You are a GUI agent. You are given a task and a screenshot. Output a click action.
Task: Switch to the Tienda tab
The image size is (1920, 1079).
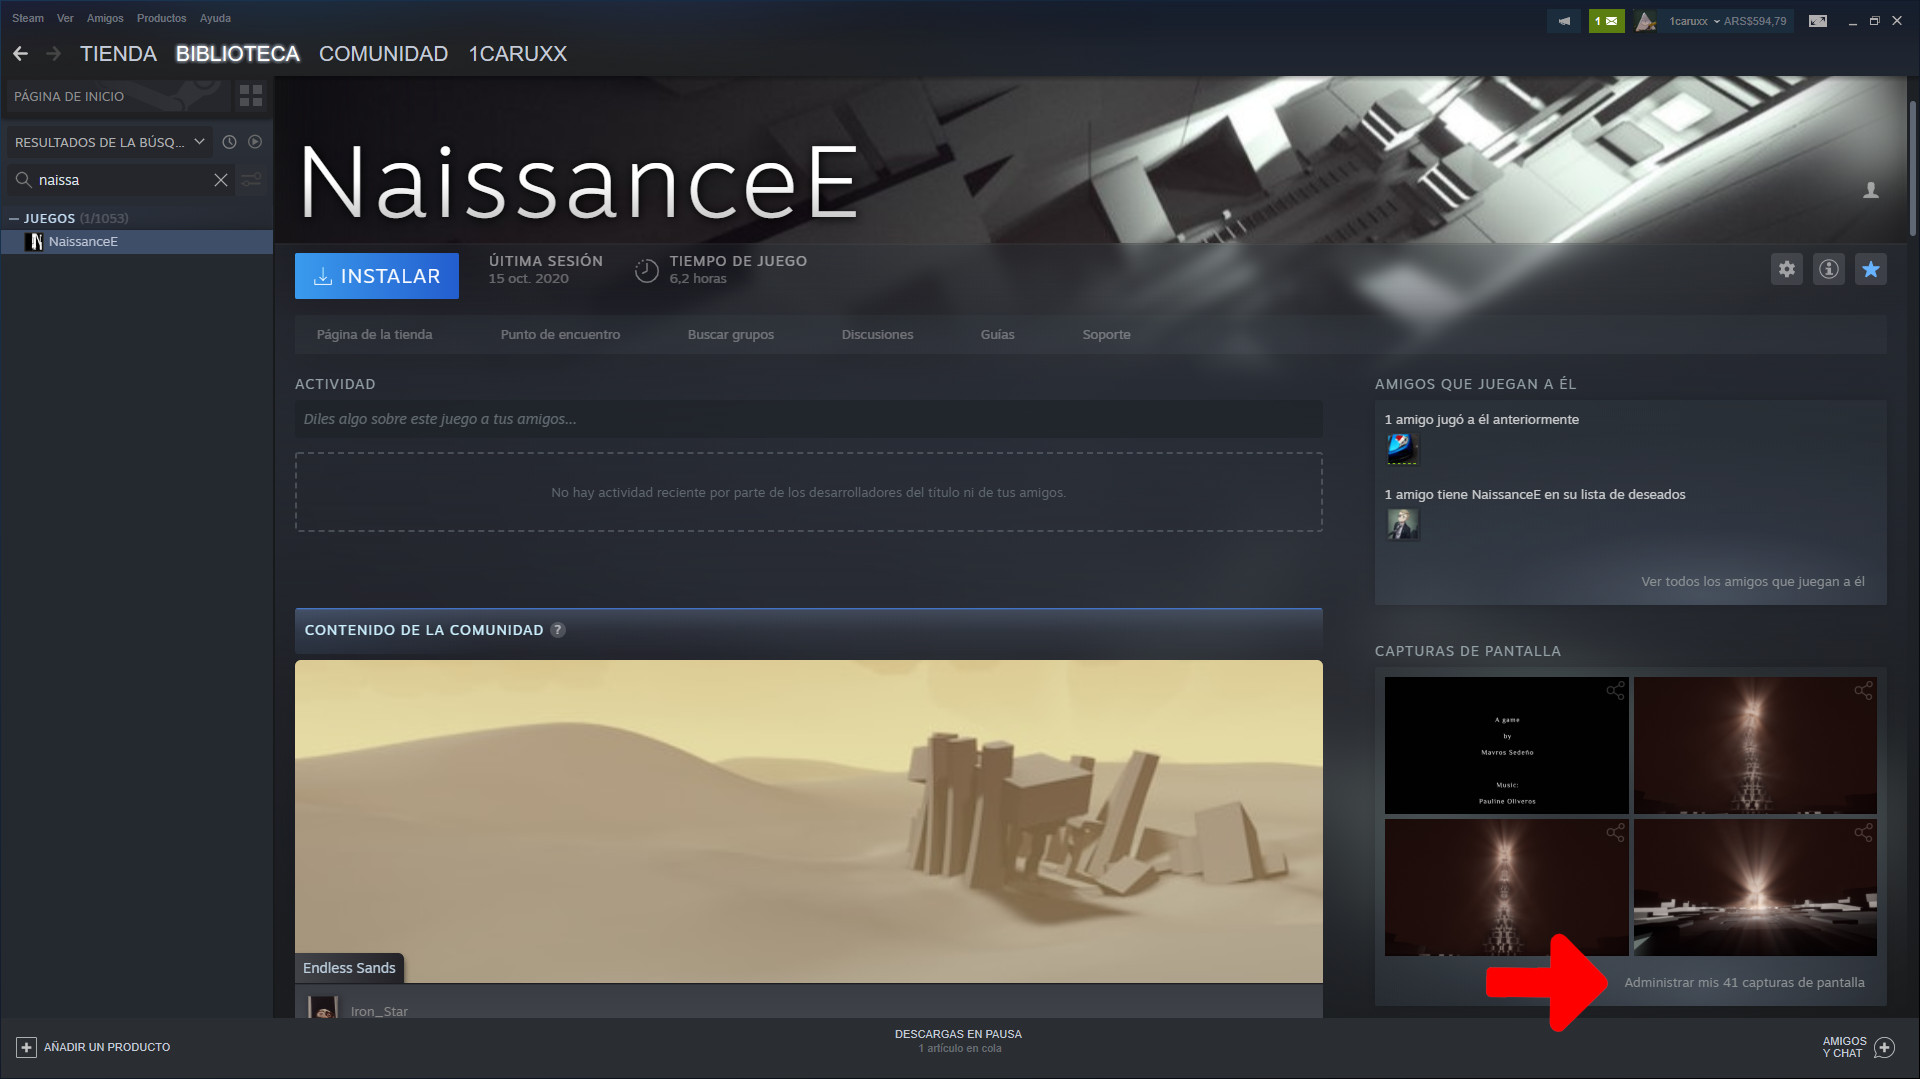(x=118, y=54)
